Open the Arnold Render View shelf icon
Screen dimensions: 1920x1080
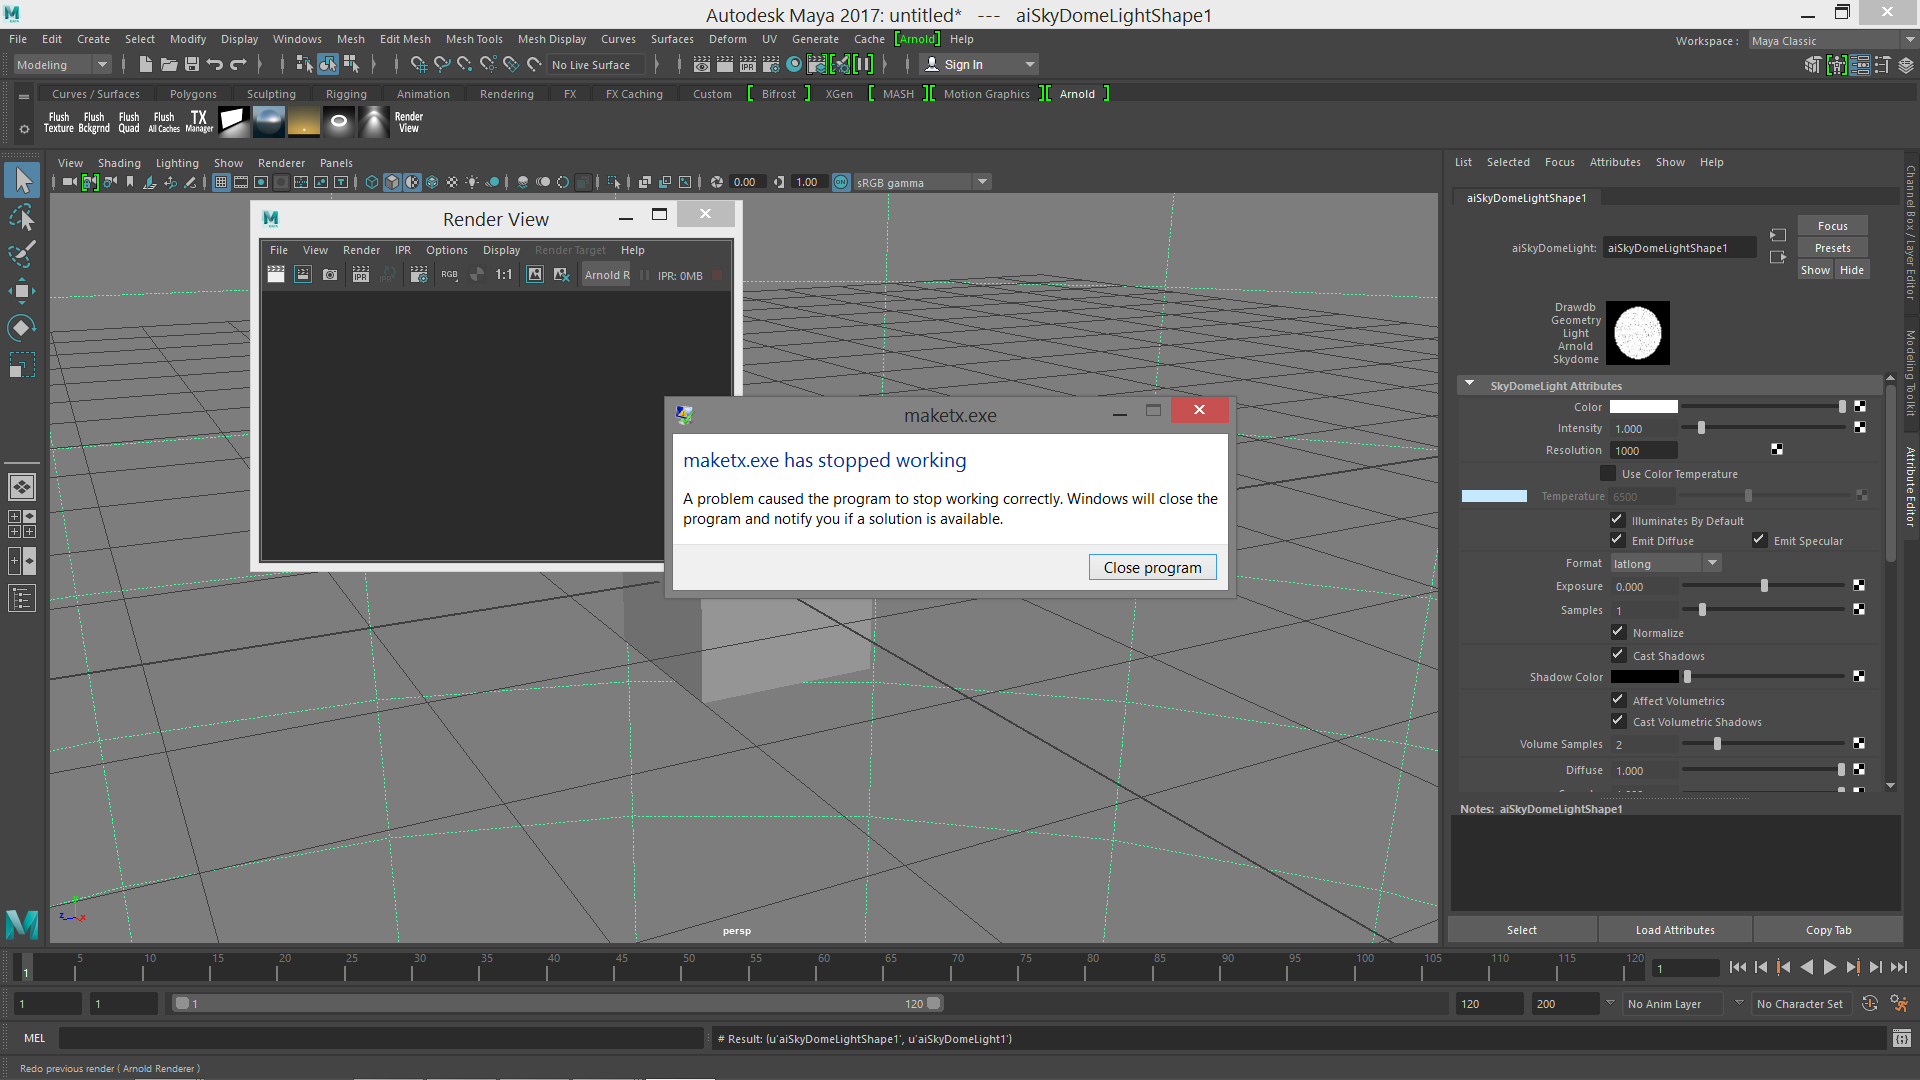[x=408, y=122]
